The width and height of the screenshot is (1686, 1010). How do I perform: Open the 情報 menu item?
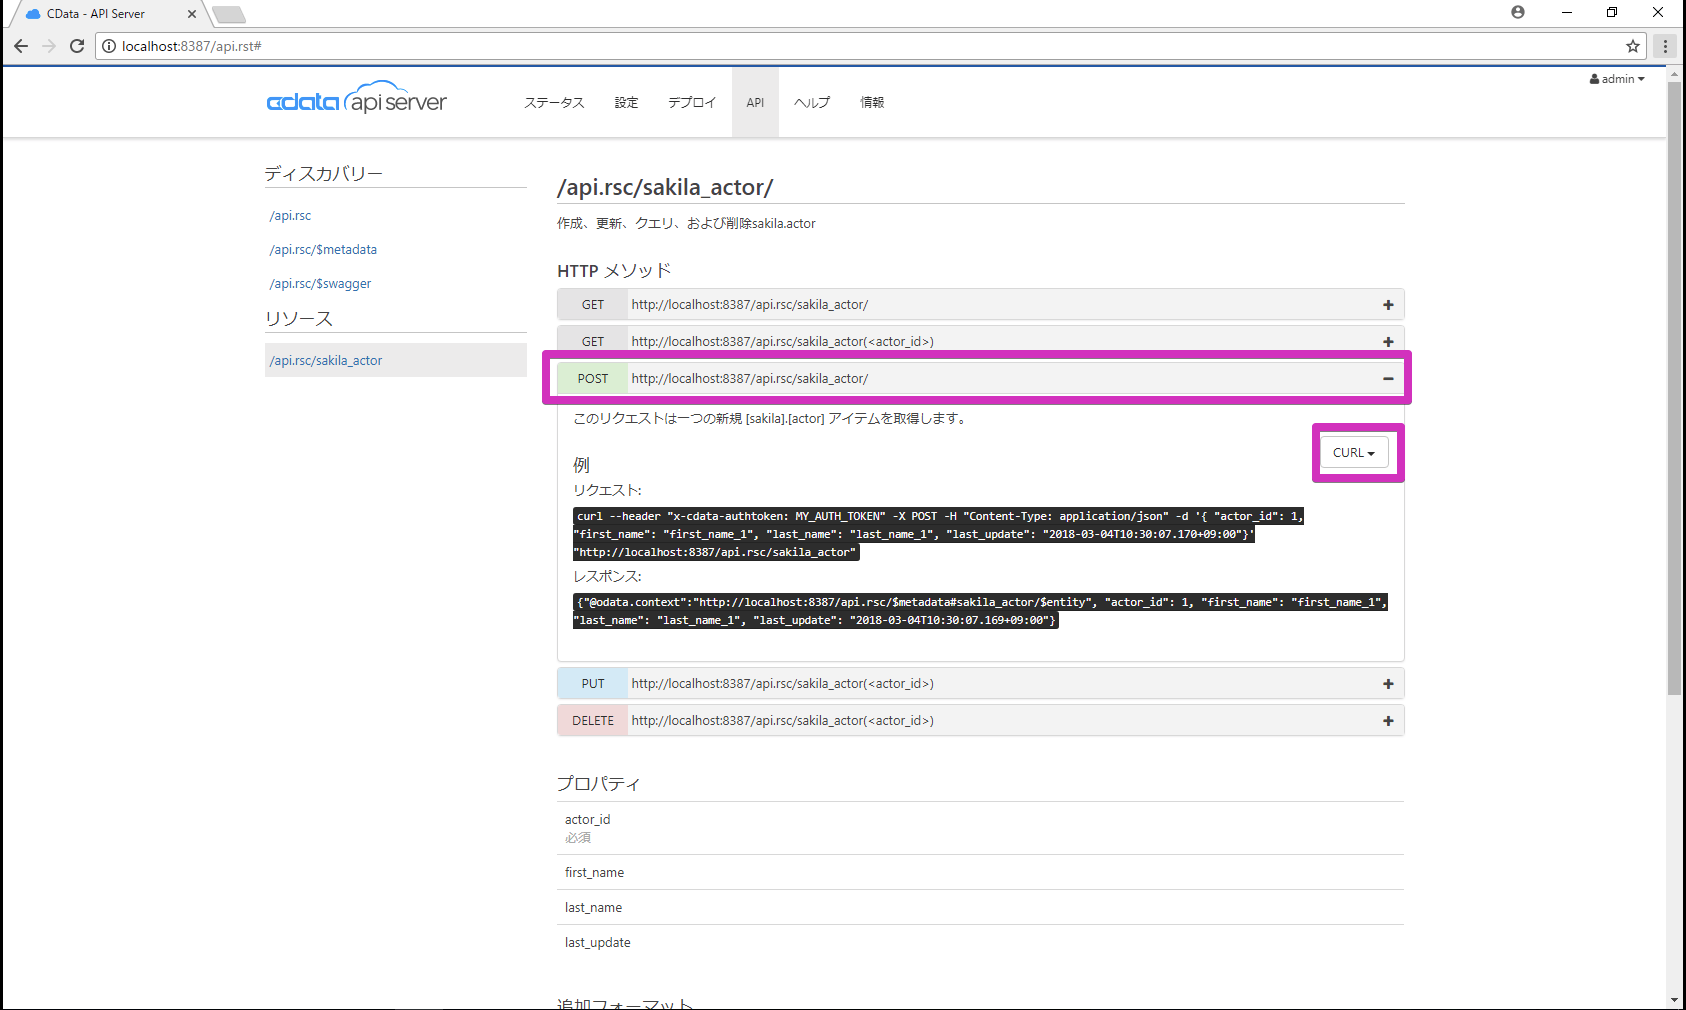pyautogui.click(x=872, y=102)
